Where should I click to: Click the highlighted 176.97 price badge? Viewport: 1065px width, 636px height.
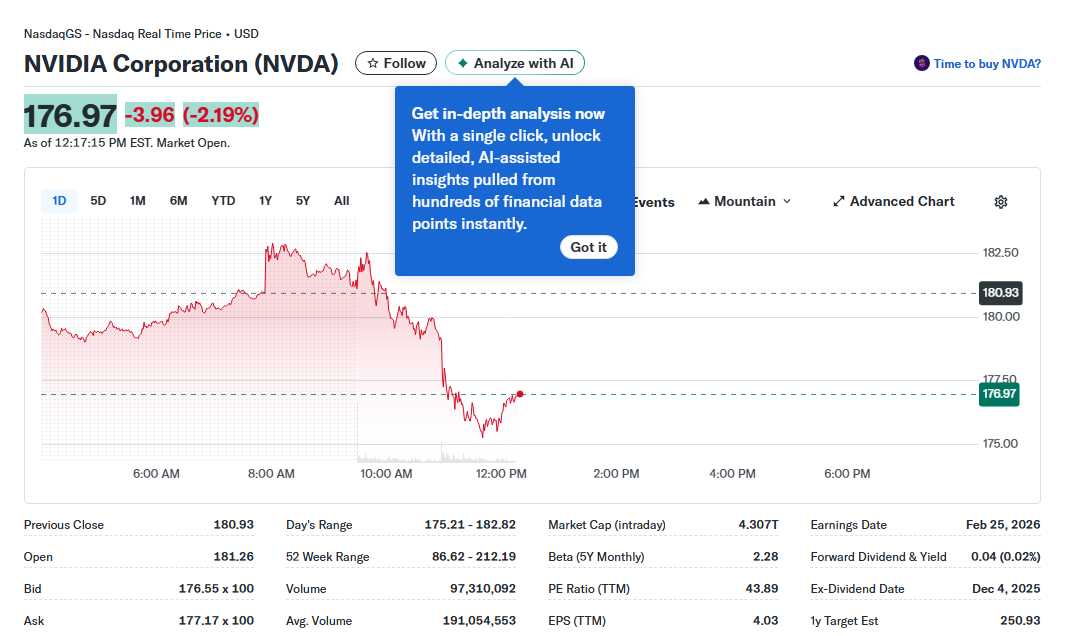(998, 394)
